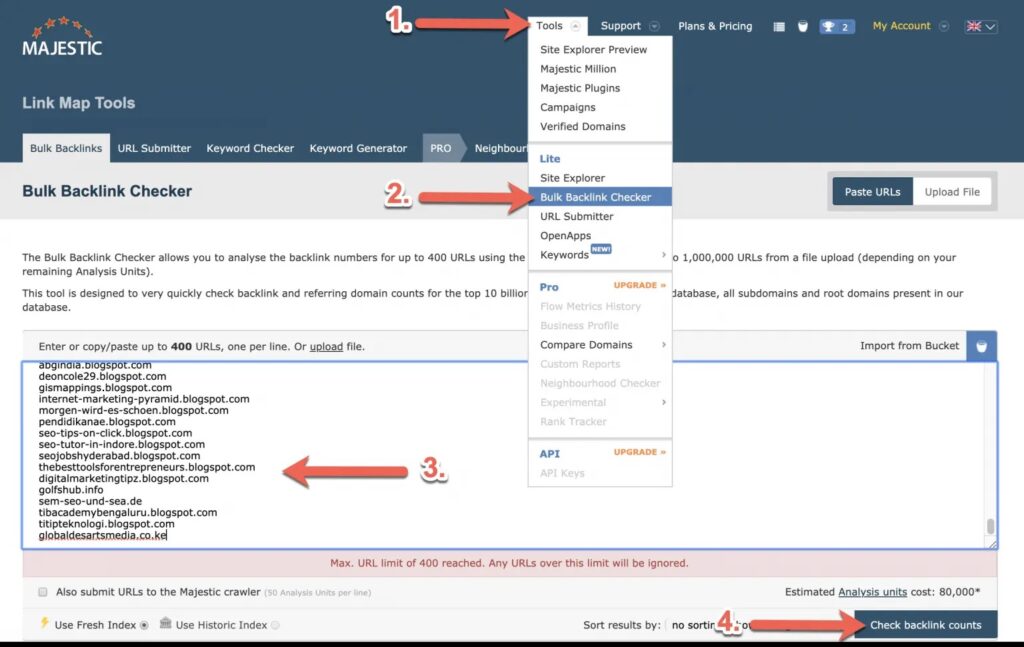1024x647 pixels.
Task: Open Plans & Pricing page
Action: coord(714,26)
